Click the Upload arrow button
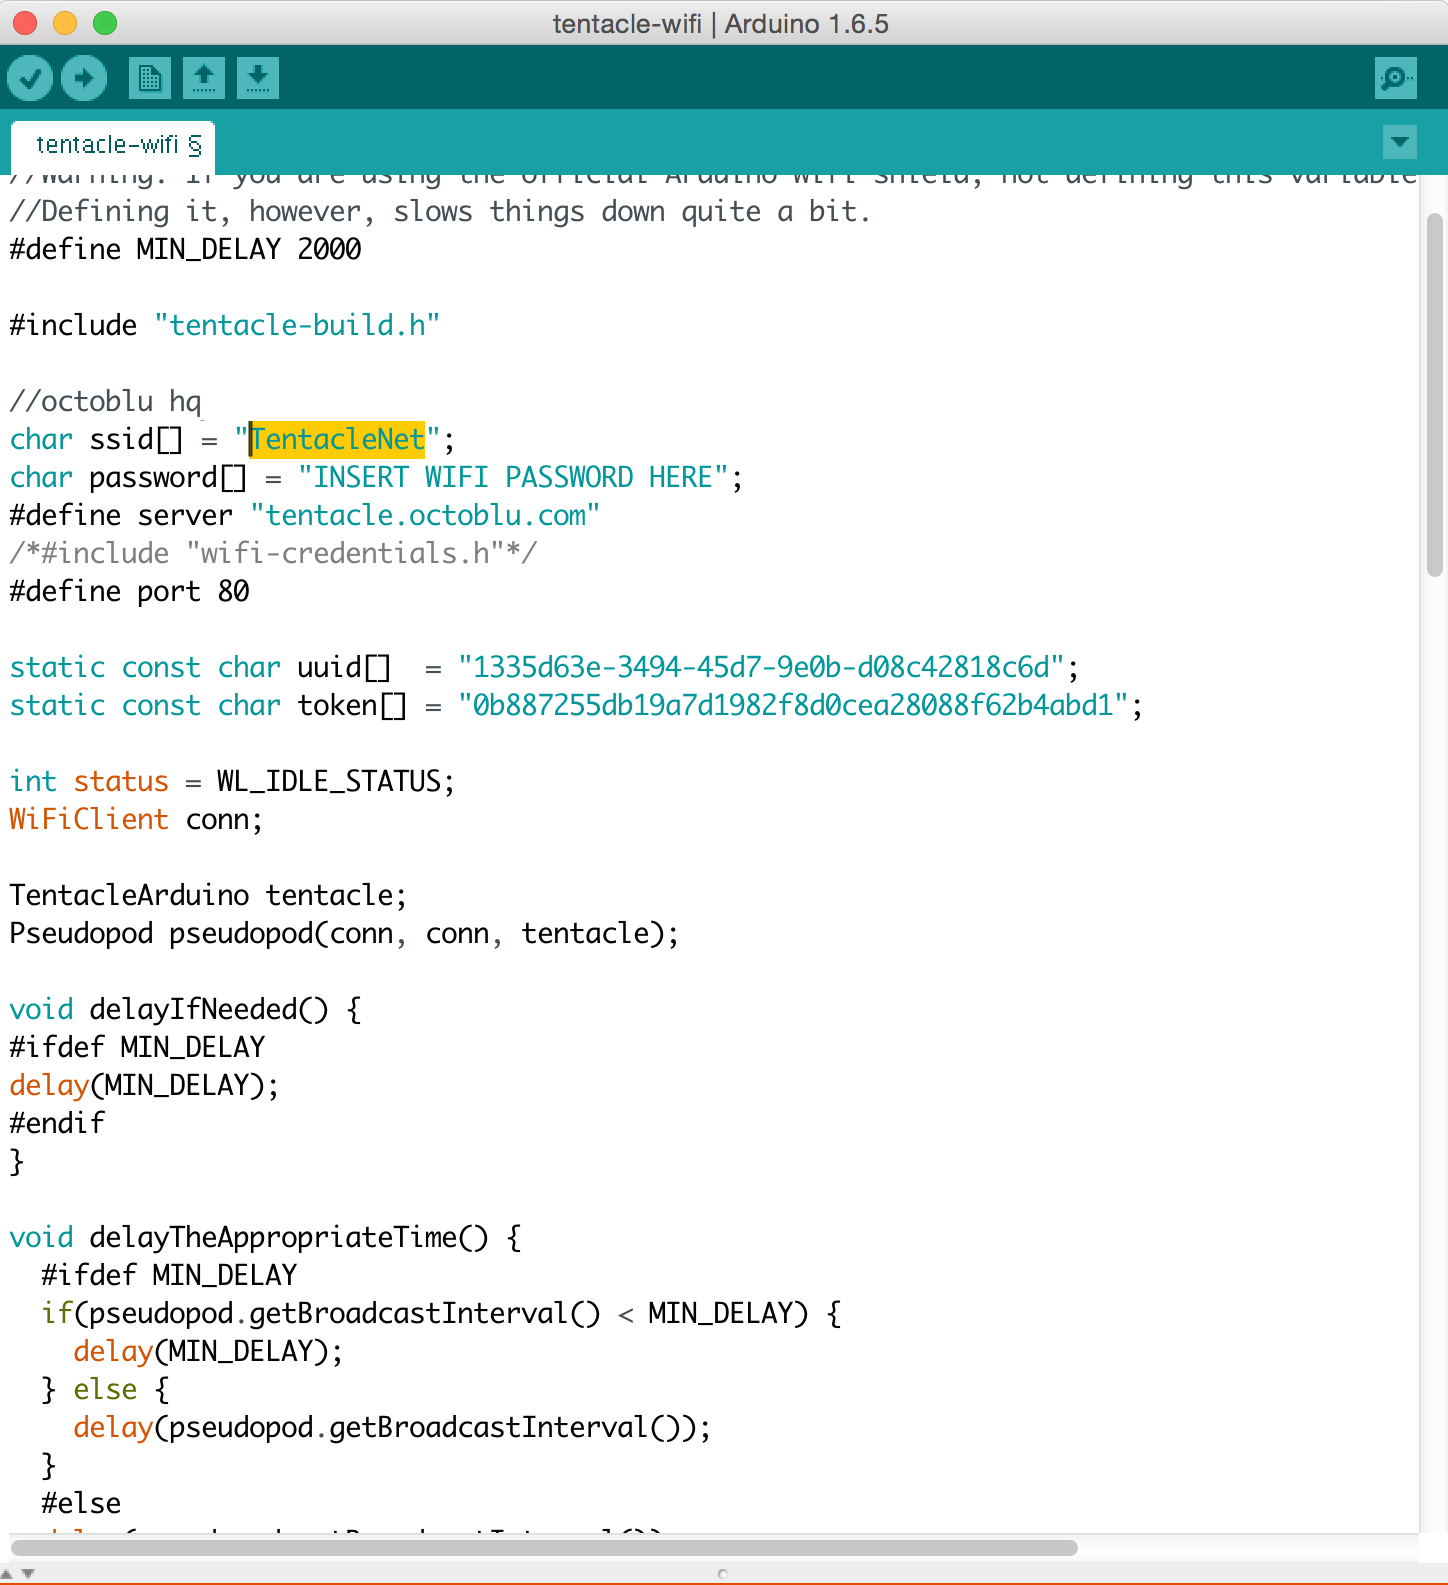This screenshot has height=1585, width=1448. pyautogui.click(x=84, y=78)
